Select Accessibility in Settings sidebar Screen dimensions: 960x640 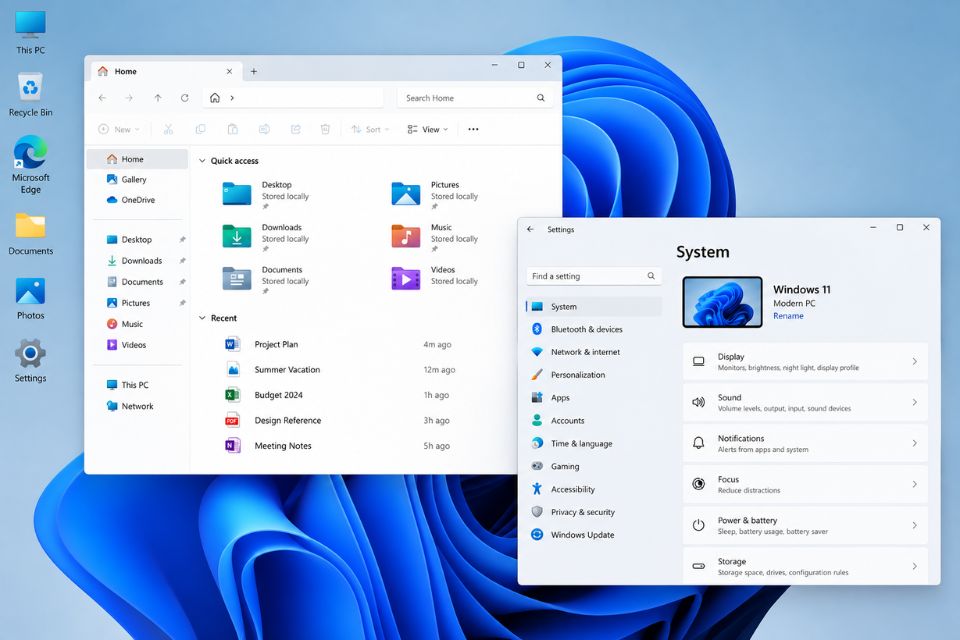594,489
